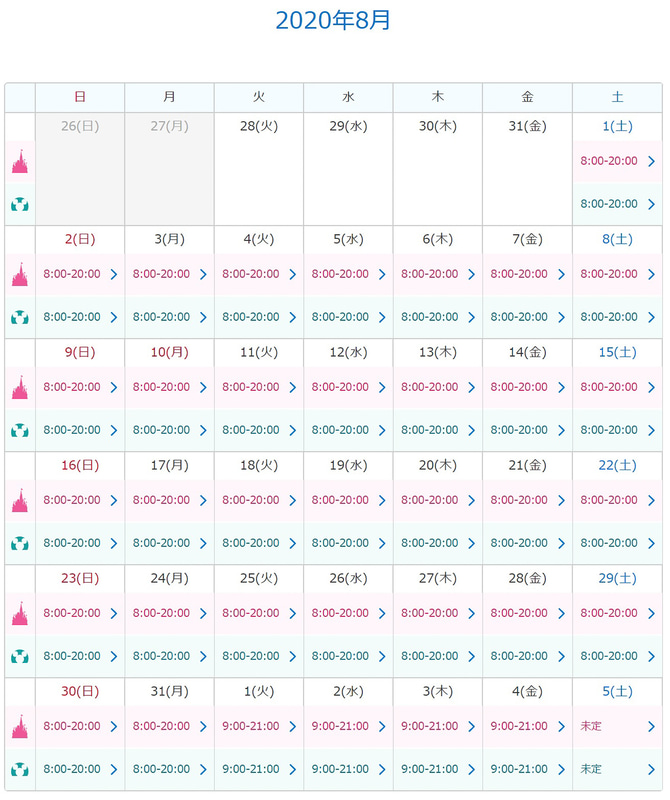The image size is (670, 800).
Task: Click the castle icon in the August 9–15 row
Action: coord(20,387)
